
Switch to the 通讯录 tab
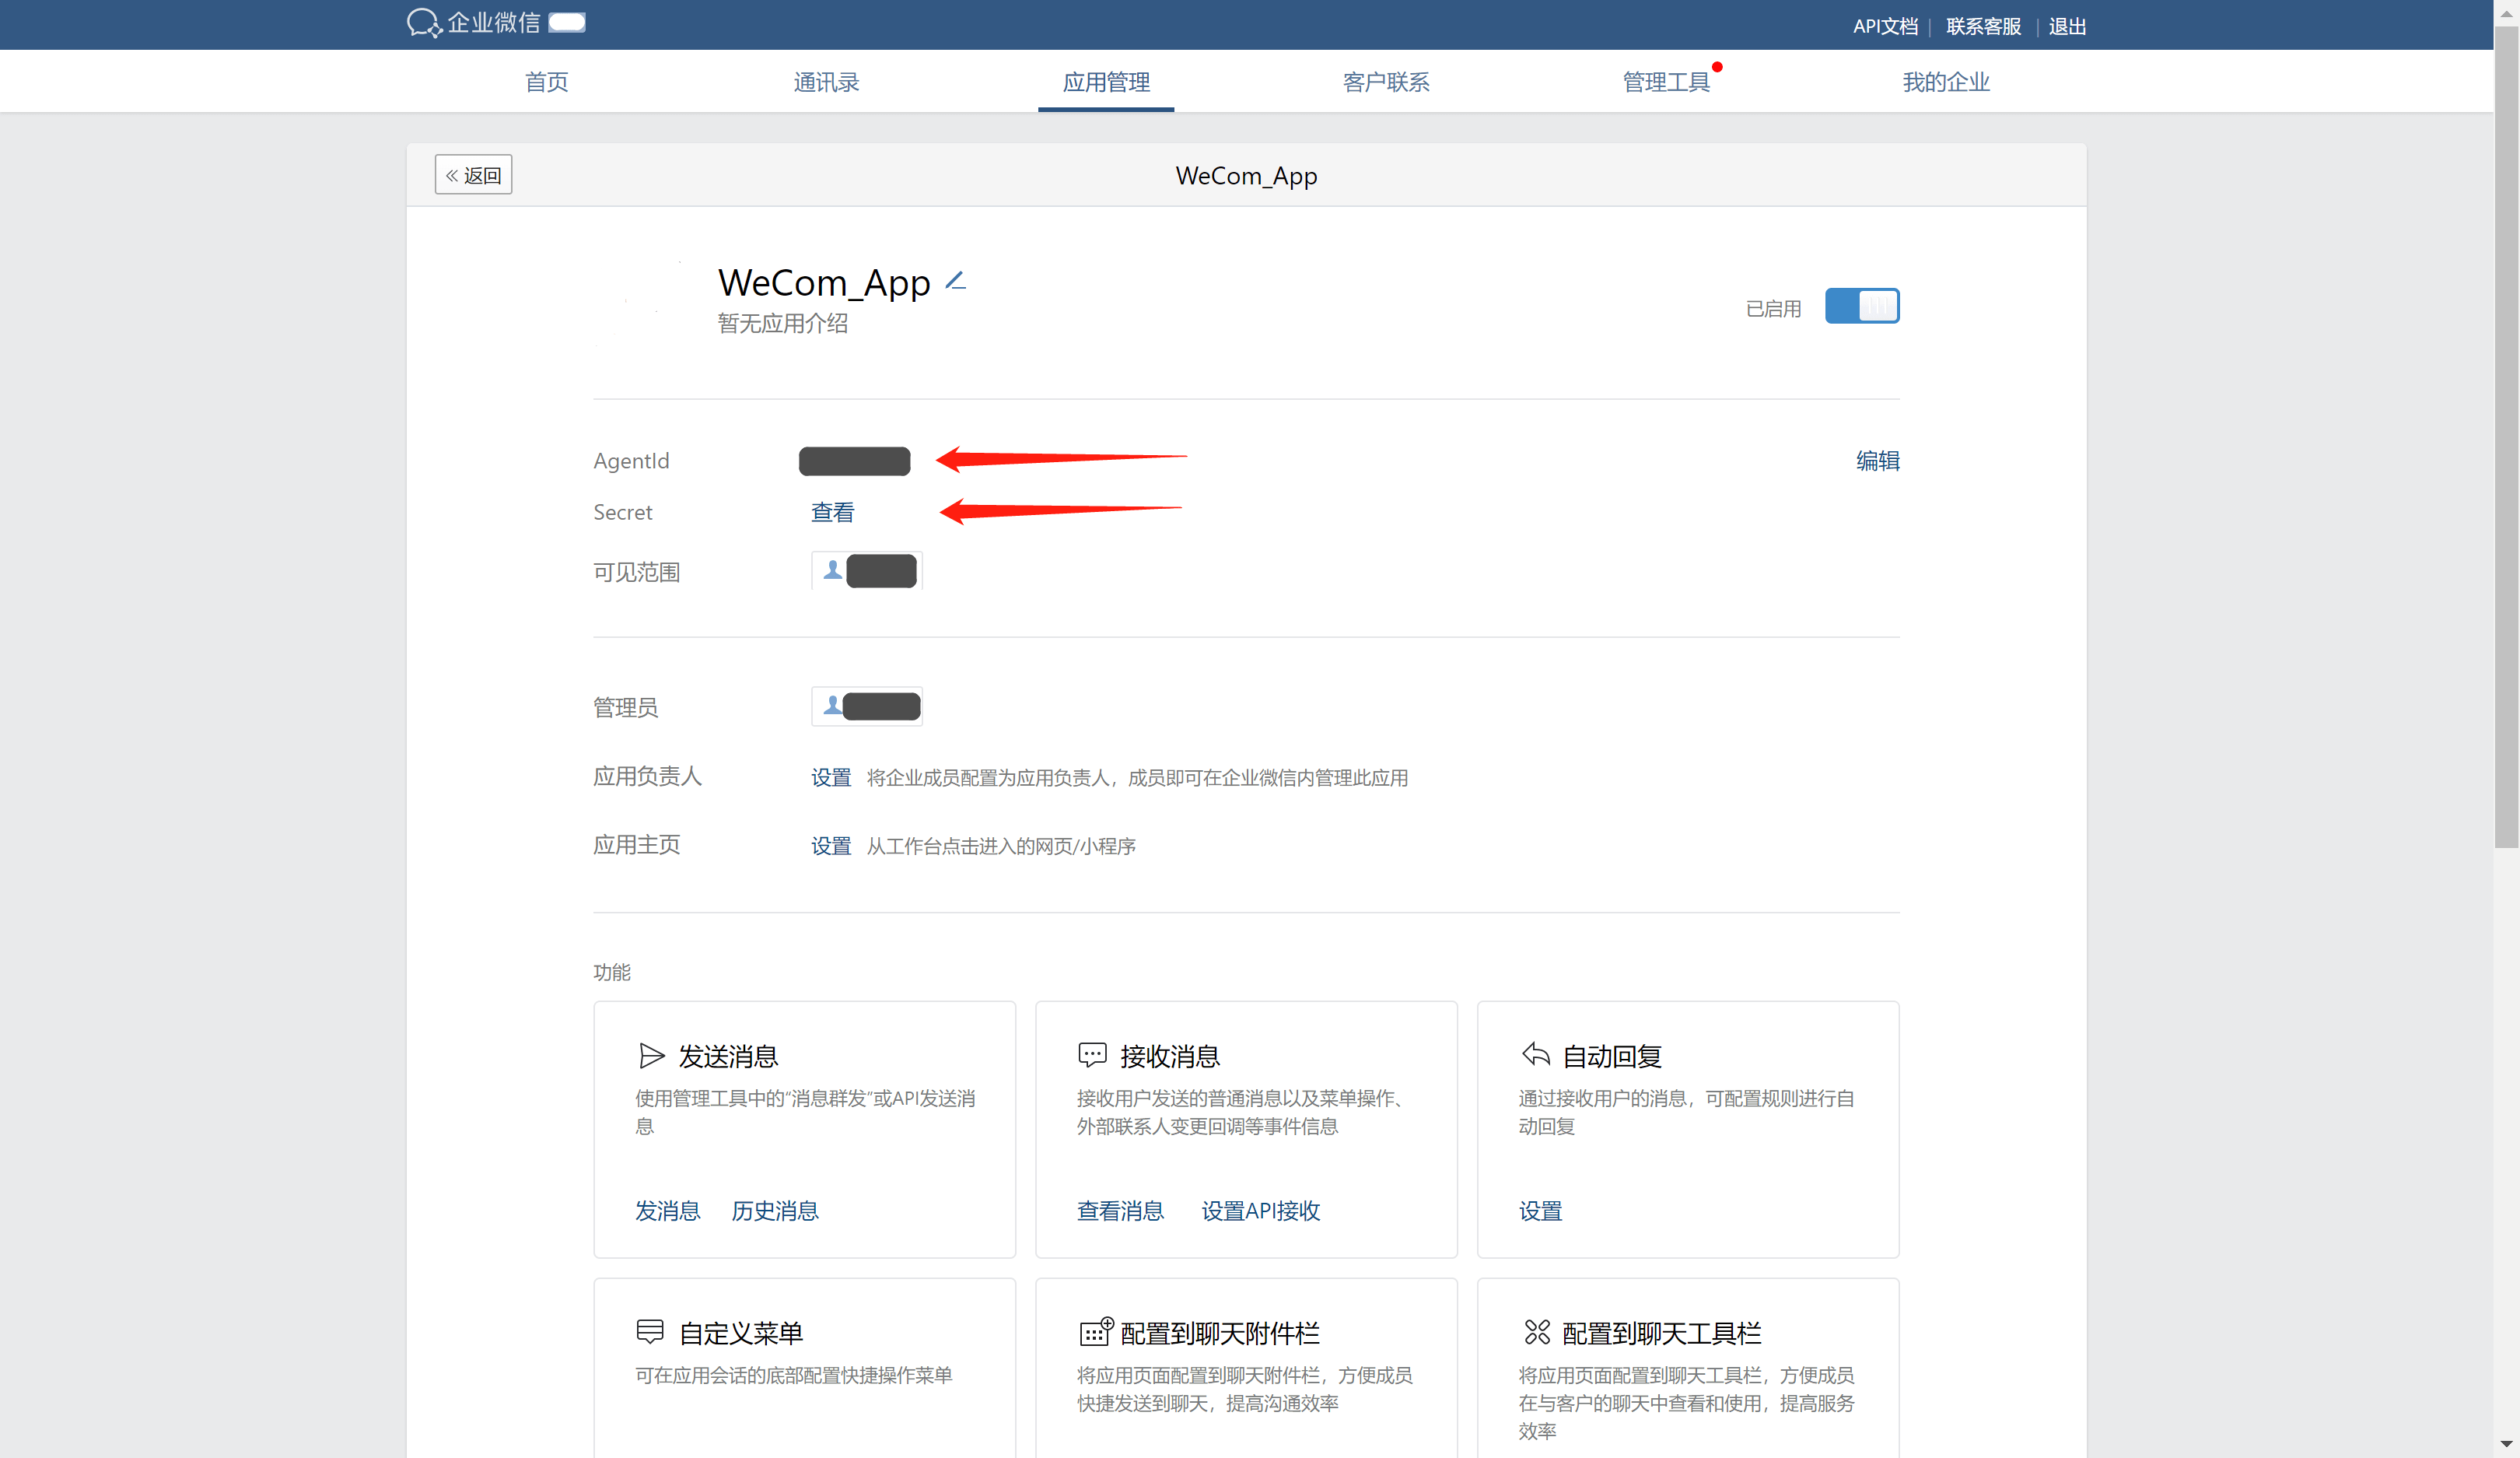pyautogui.click(x=826, y=82)
